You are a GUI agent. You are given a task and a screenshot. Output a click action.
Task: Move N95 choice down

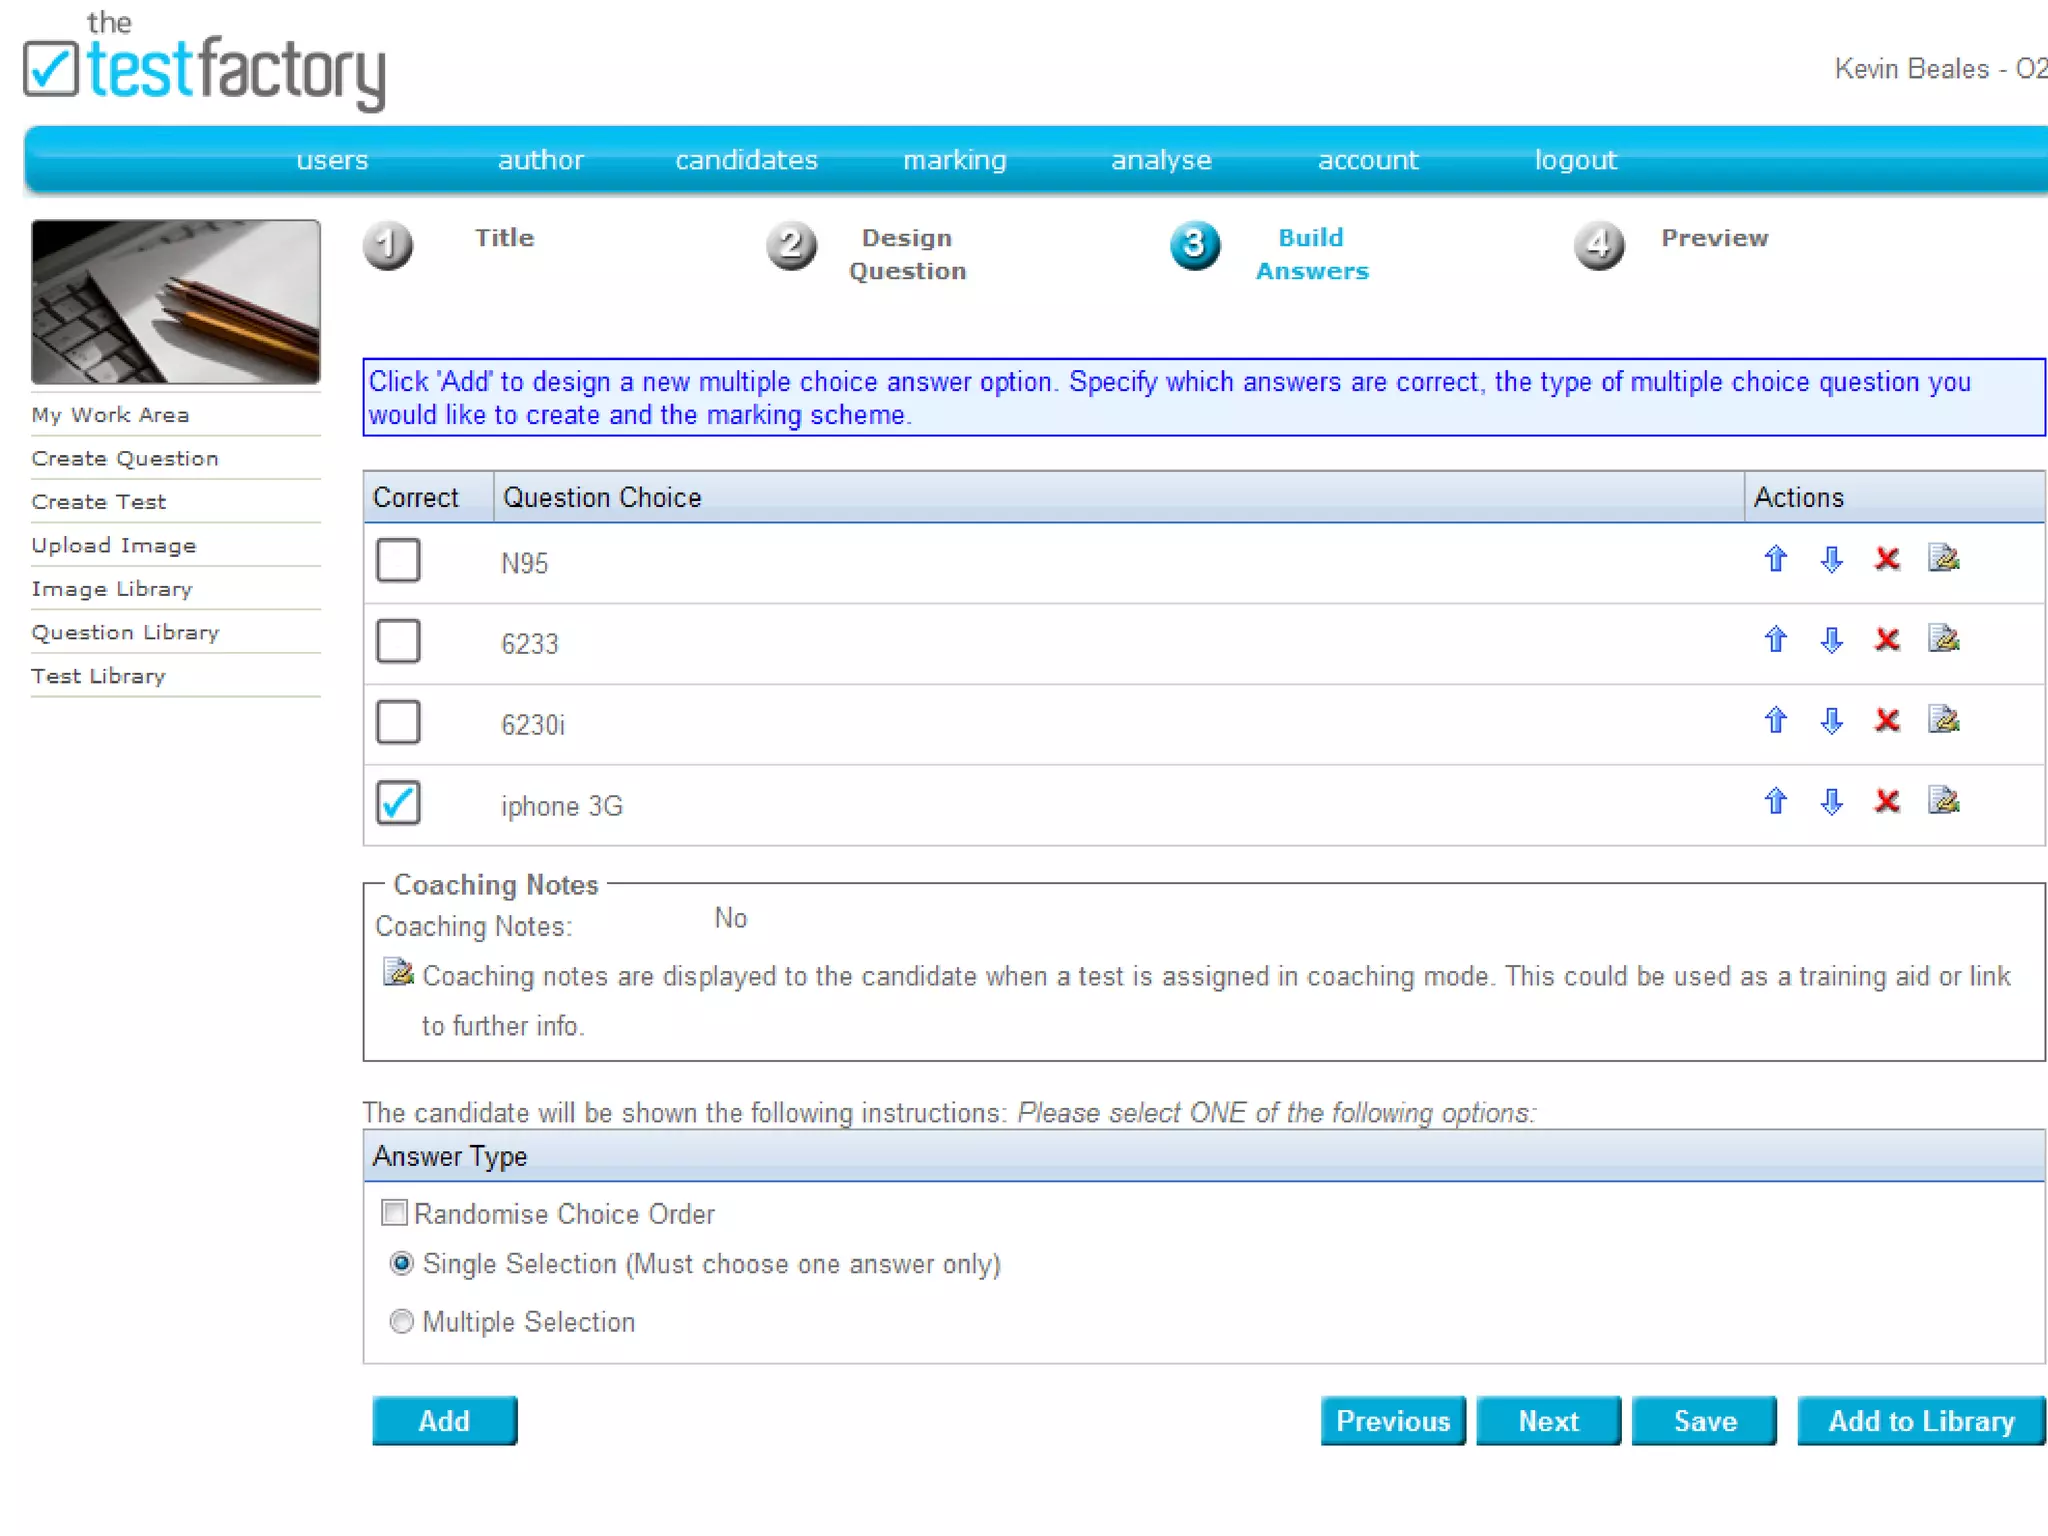click(1831, 559)
